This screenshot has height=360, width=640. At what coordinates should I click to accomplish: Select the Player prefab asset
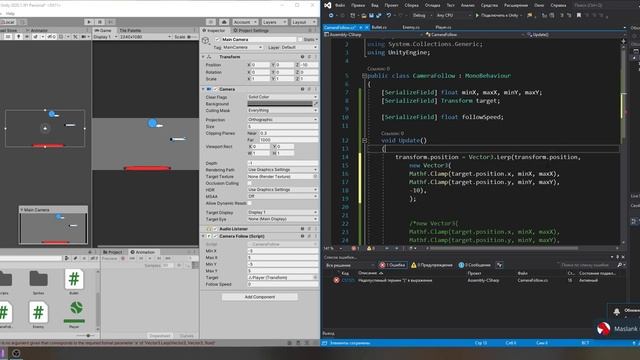pyautogui.click(x=74, y=315)
